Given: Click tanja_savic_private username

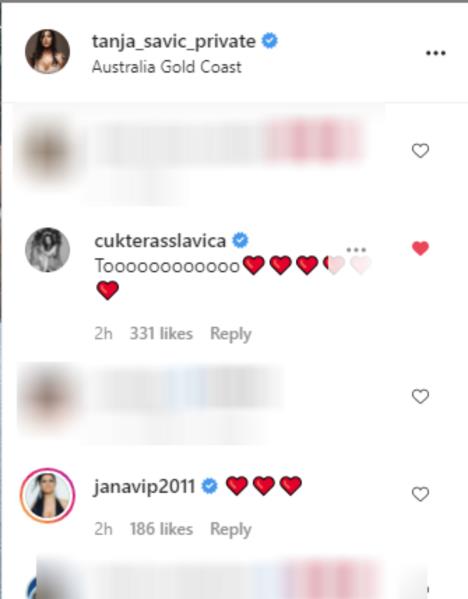Looking at the screenshot, I should [x=174, y=41].
